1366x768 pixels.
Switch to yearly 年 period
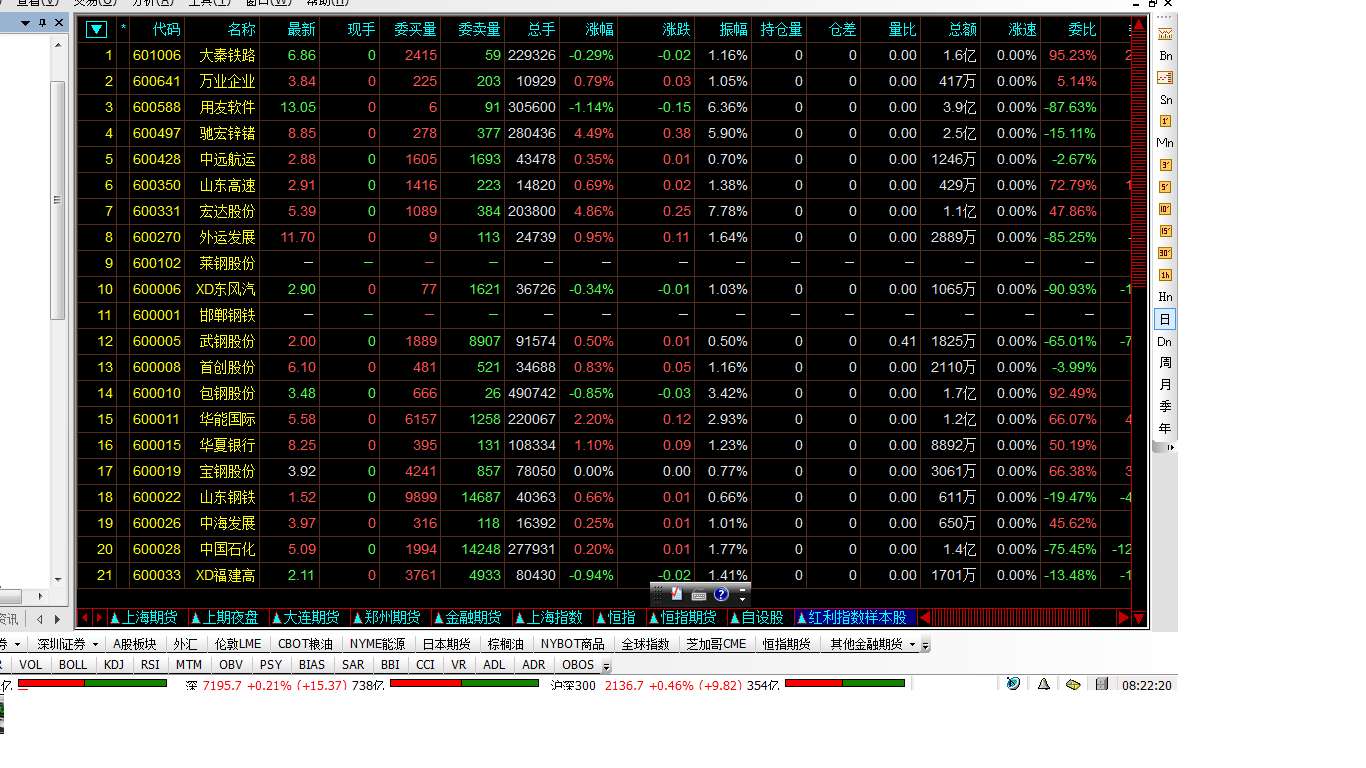[1165, 428]
